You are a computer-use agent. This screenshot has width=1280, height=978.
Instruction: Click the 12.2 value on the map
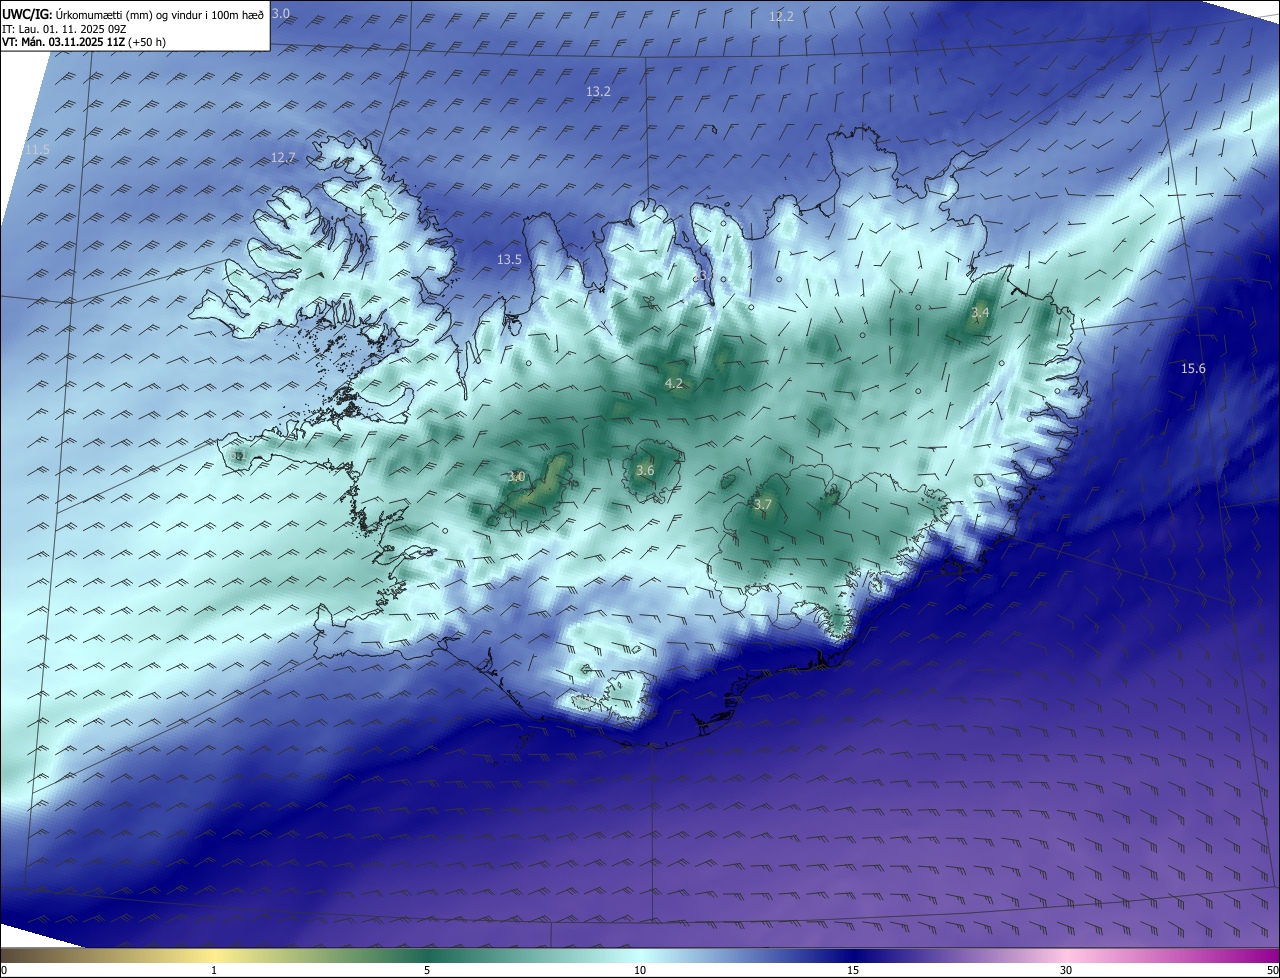pyautogui.click(x=781, y=17)
